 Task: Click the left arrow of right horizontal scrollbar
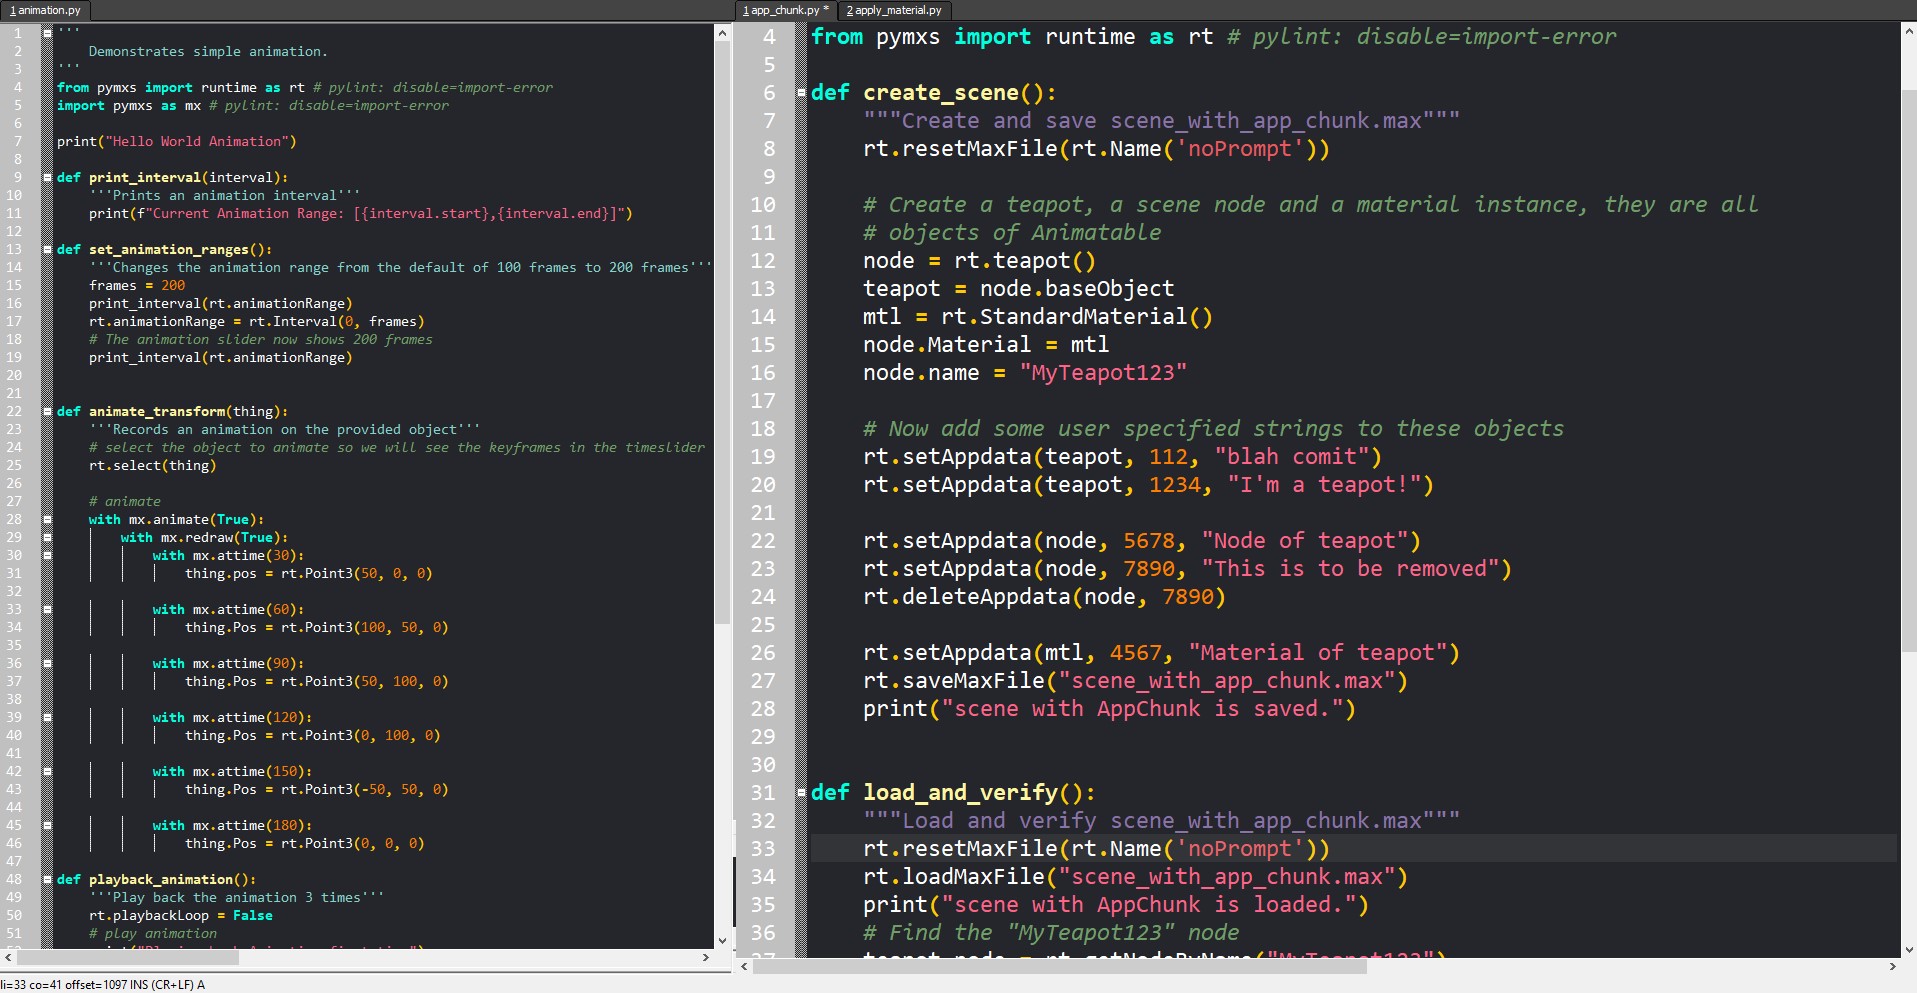(x=744, y=967)
